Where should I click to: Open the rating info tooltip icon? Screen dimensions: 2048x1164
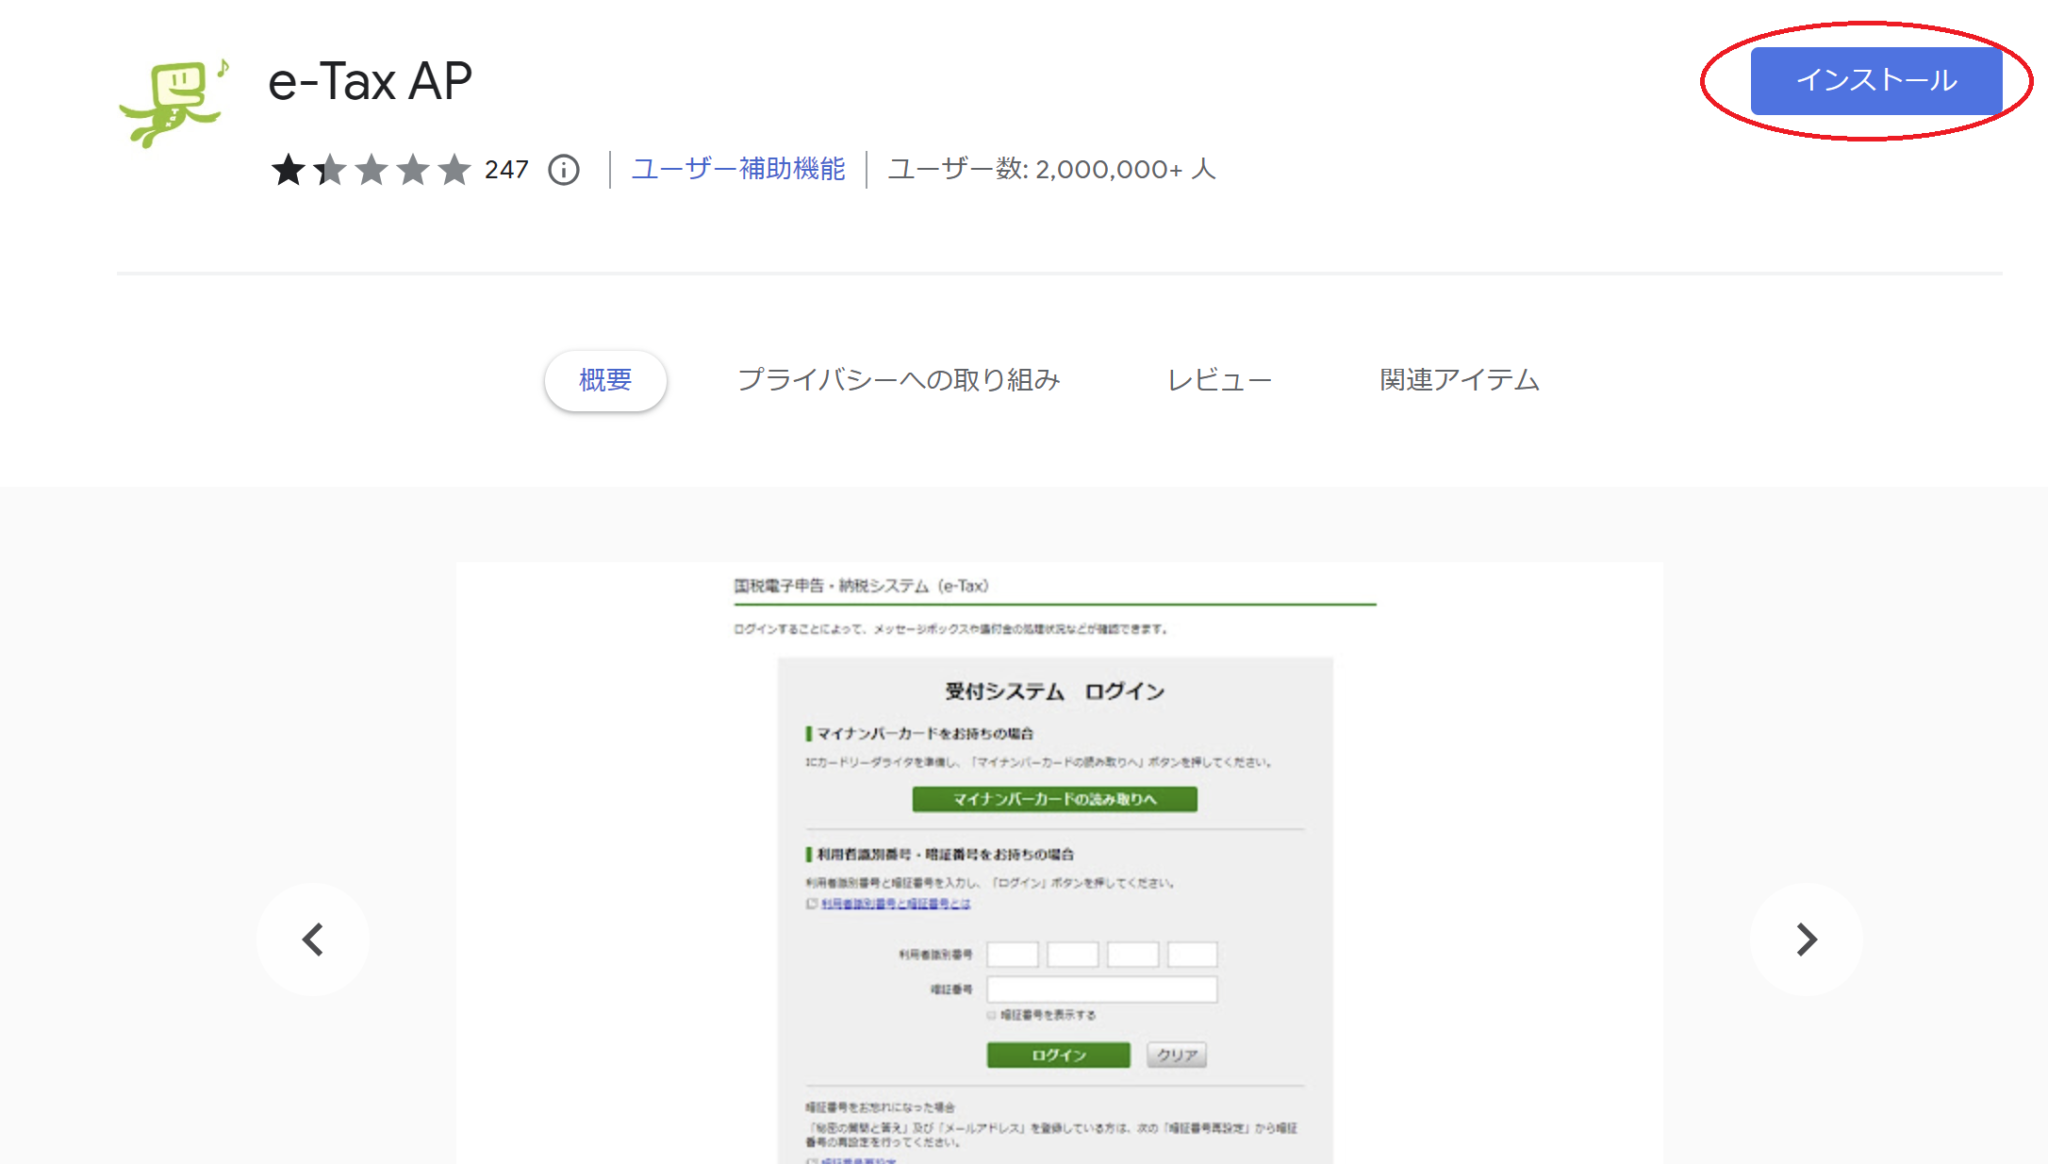click(x=563, y=170)
